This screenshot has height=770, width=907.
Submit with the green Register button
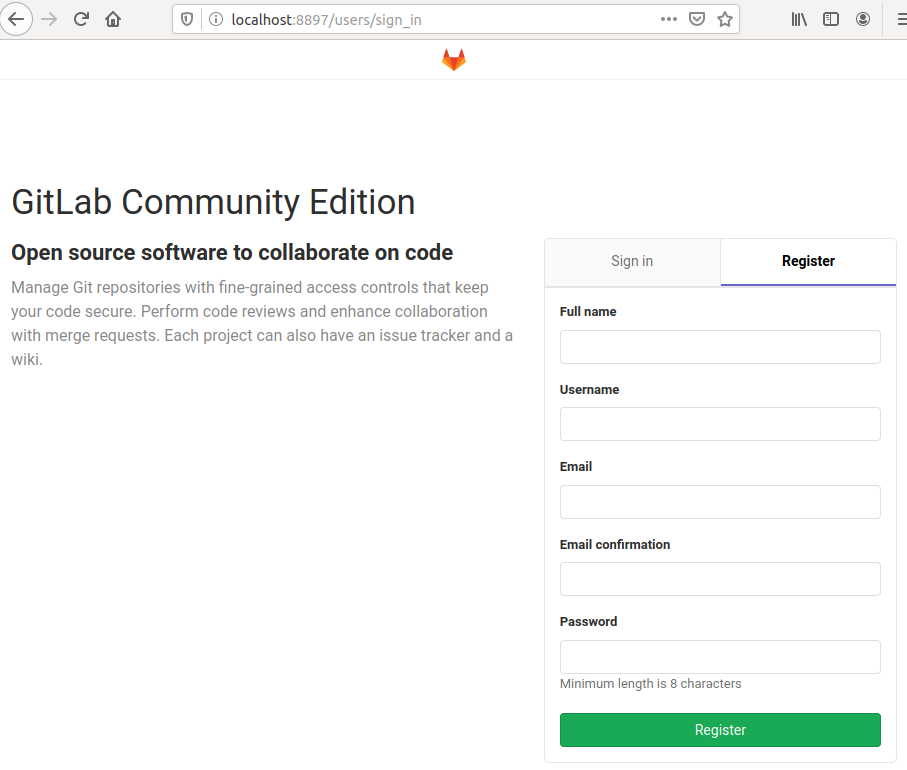720,730
